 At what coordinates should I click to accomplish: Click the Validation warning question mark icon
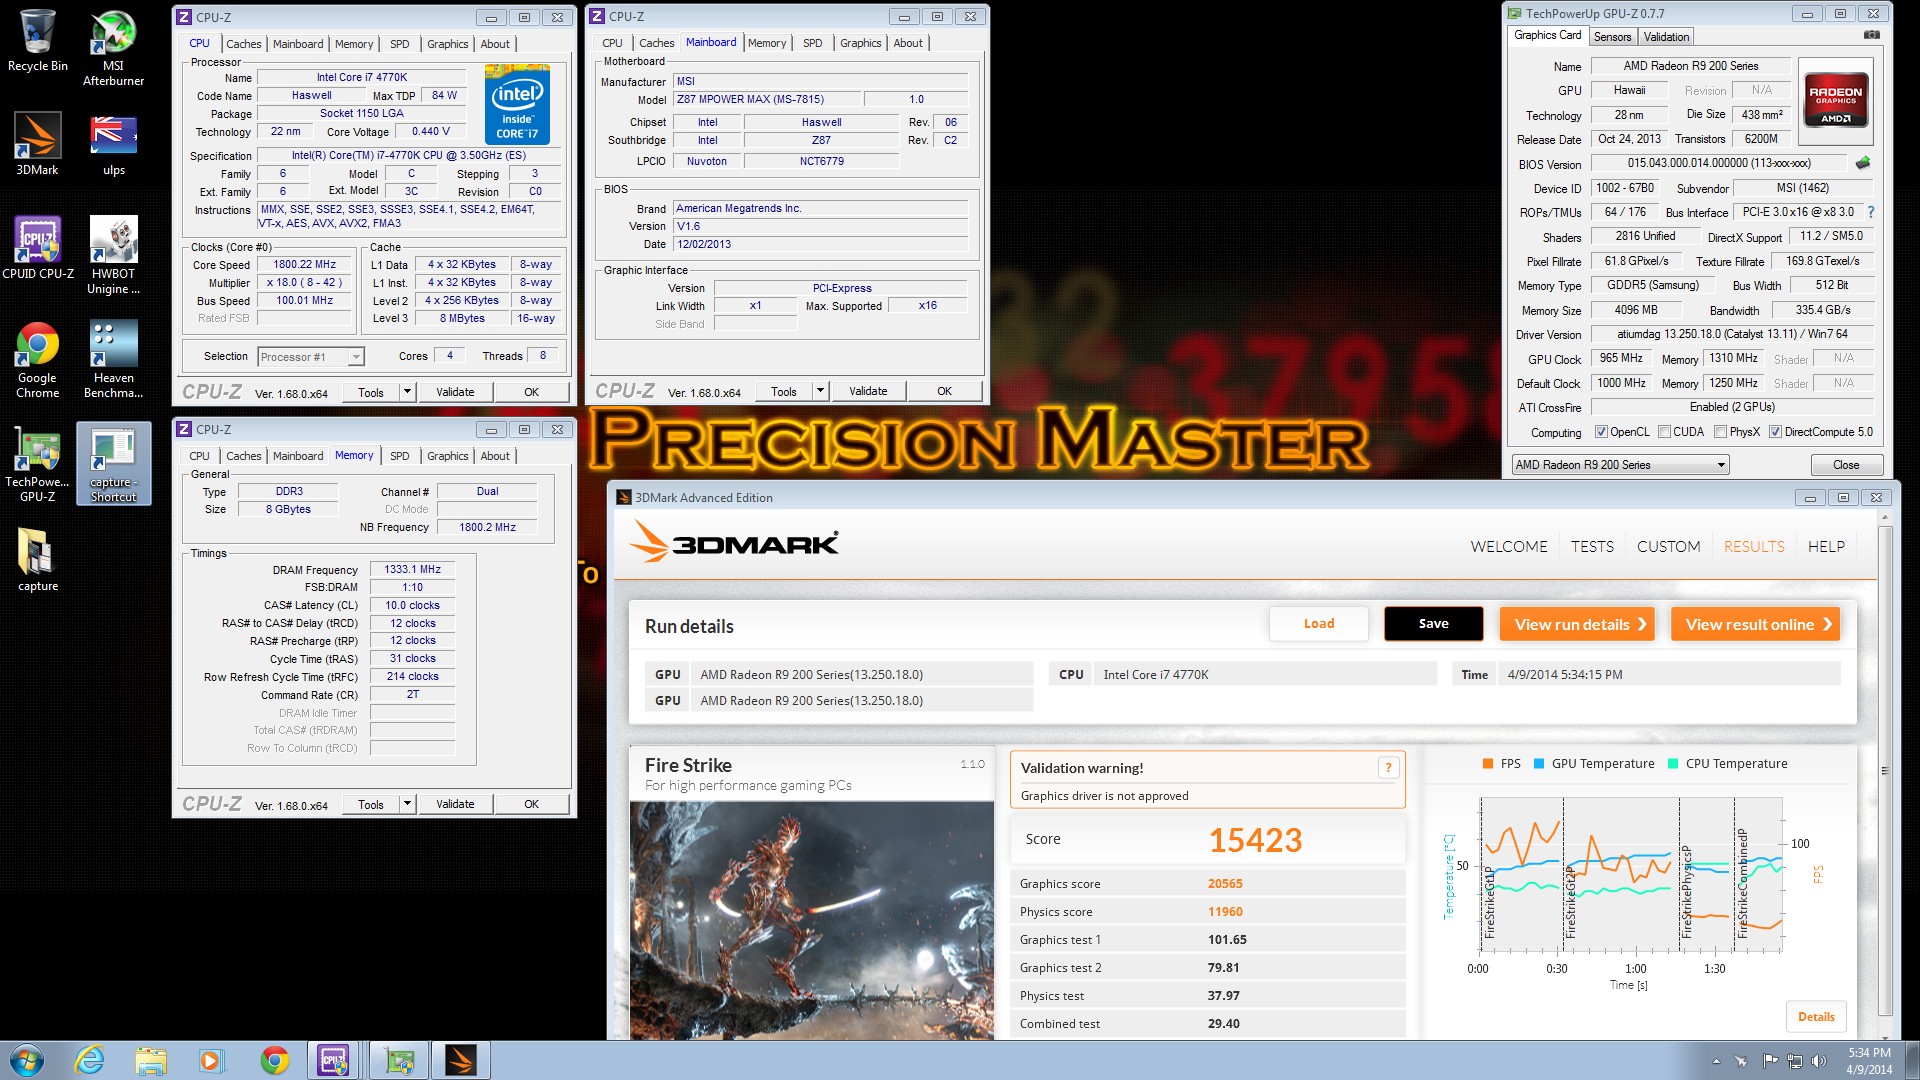tap(1388, 768)
